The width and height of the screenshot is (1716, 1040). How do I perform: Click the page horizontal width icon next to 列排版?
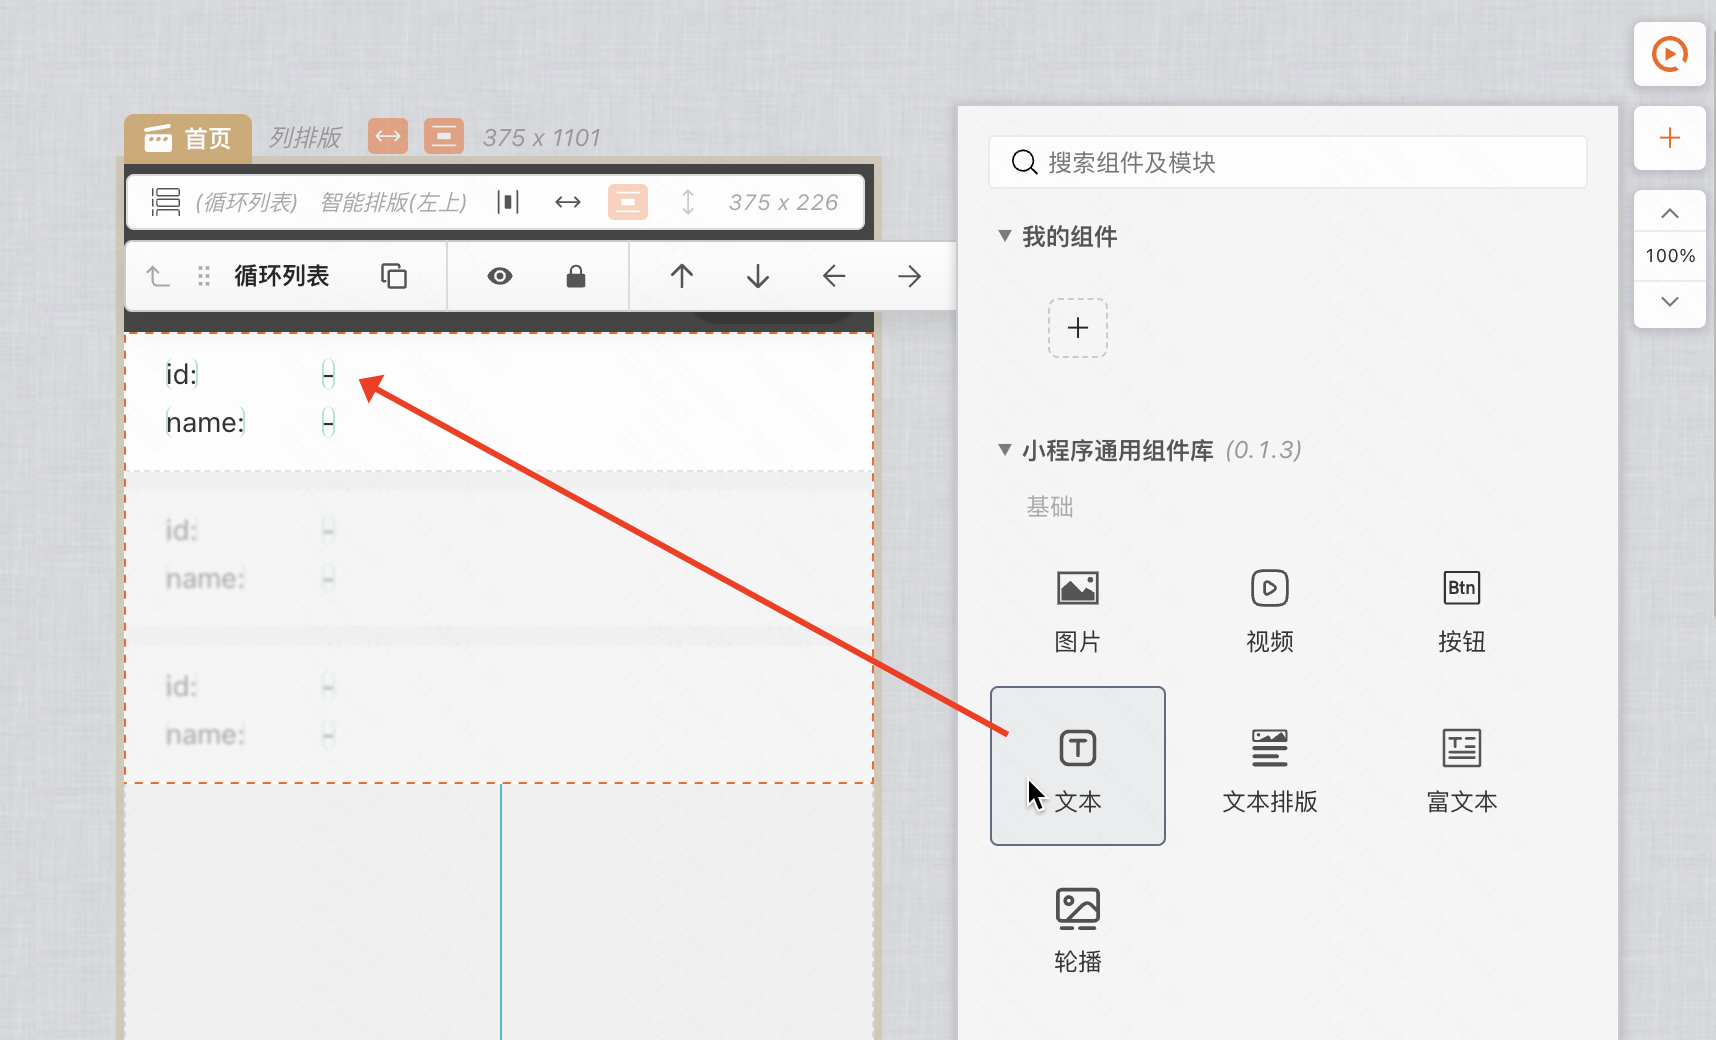pyautogui.click(x=388, y=136)
